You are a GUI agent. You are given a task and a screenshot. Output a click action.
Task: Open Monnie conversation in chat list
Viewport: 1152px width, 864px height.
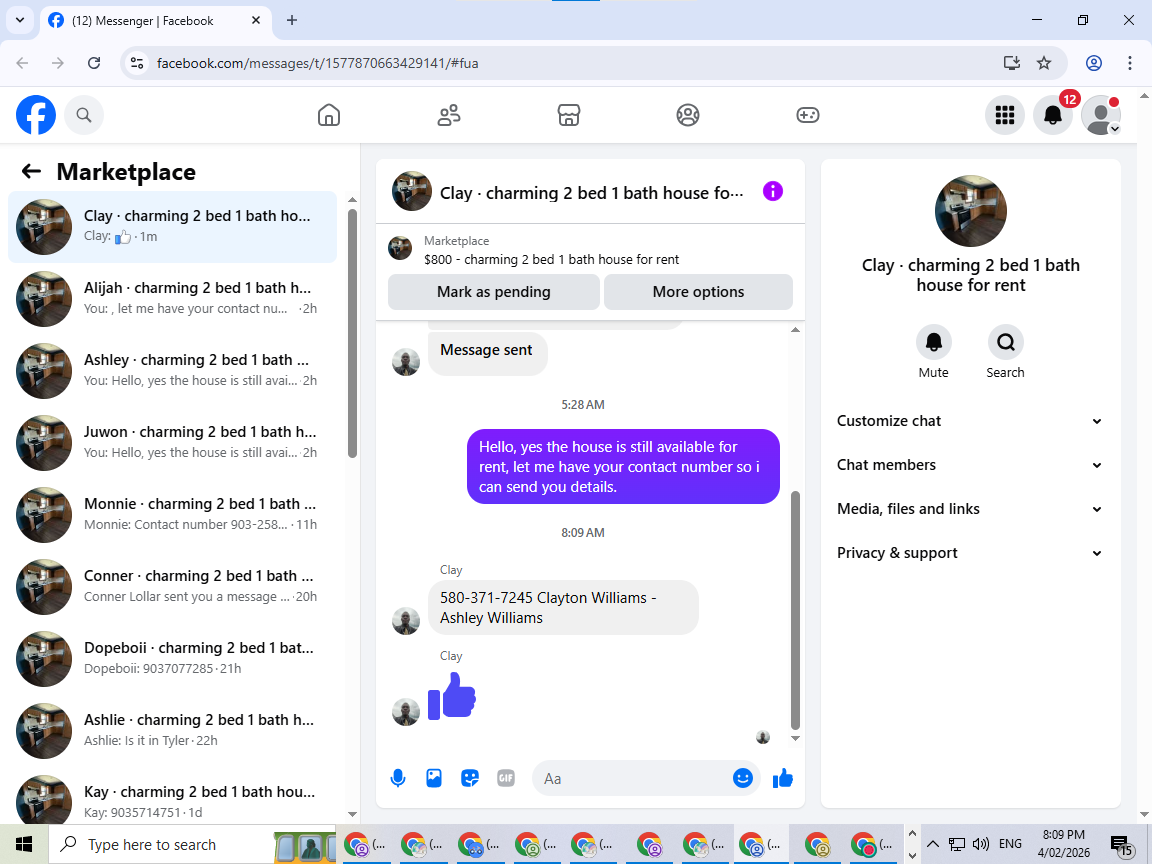(x=173, y=514)
